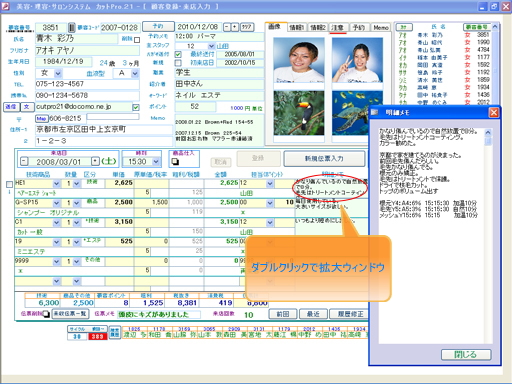512x384 pixels.
Task: Switch to the 情報2 tab
Action: [317, 27]
